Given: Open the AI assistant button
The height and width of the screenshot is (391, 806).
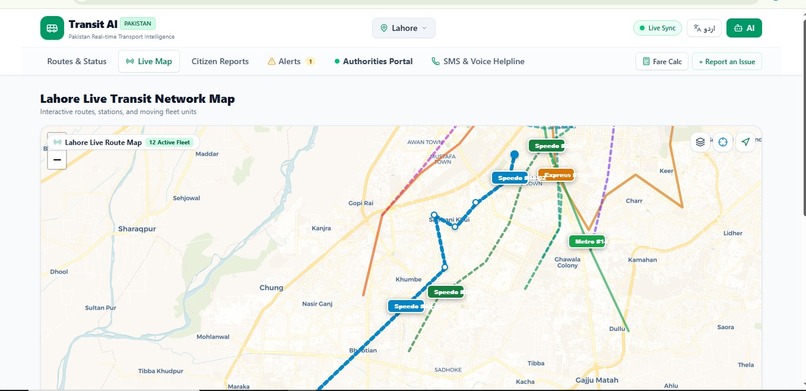Looking at the screenshot, I should click(x=744, y=28).
